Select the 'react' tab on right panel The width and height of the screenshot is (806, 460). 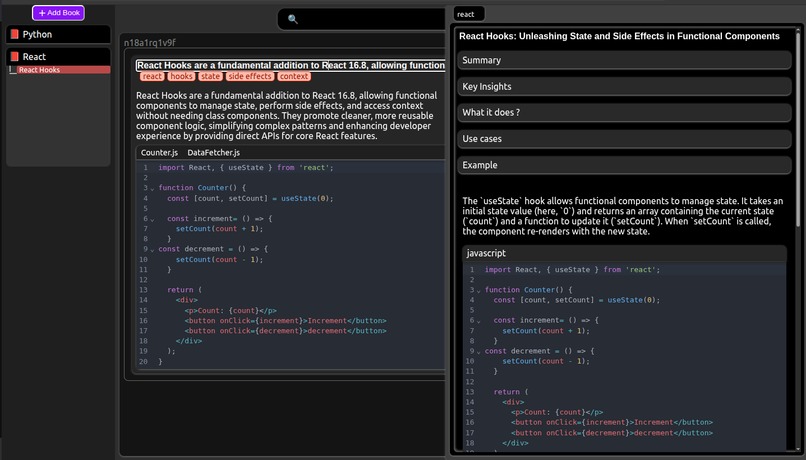pyautogui.click(x=468, y=14)
